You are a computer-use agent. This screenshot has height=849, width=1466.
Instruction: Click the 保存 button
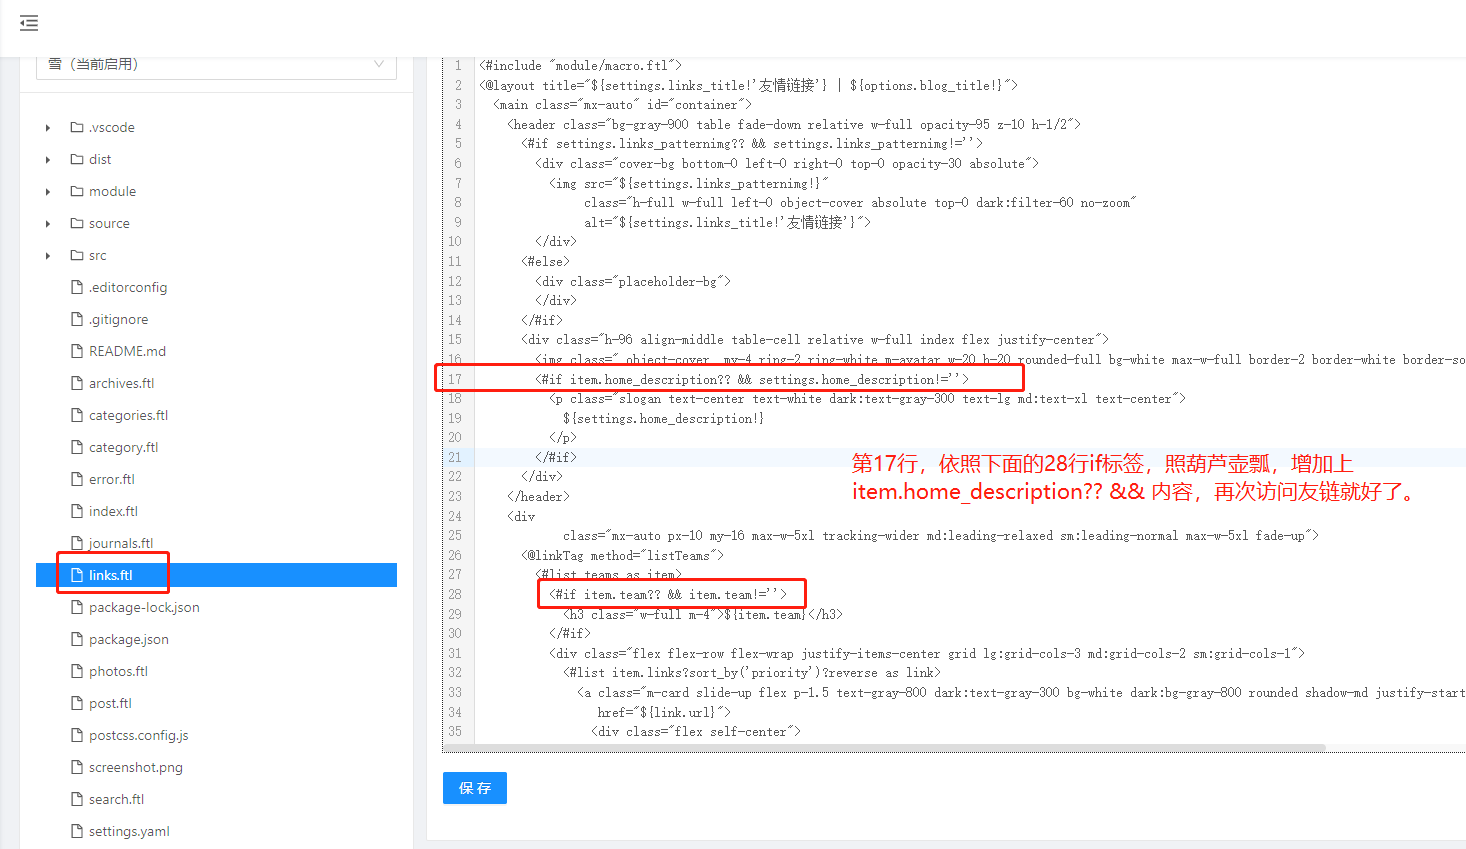(474, 788)
